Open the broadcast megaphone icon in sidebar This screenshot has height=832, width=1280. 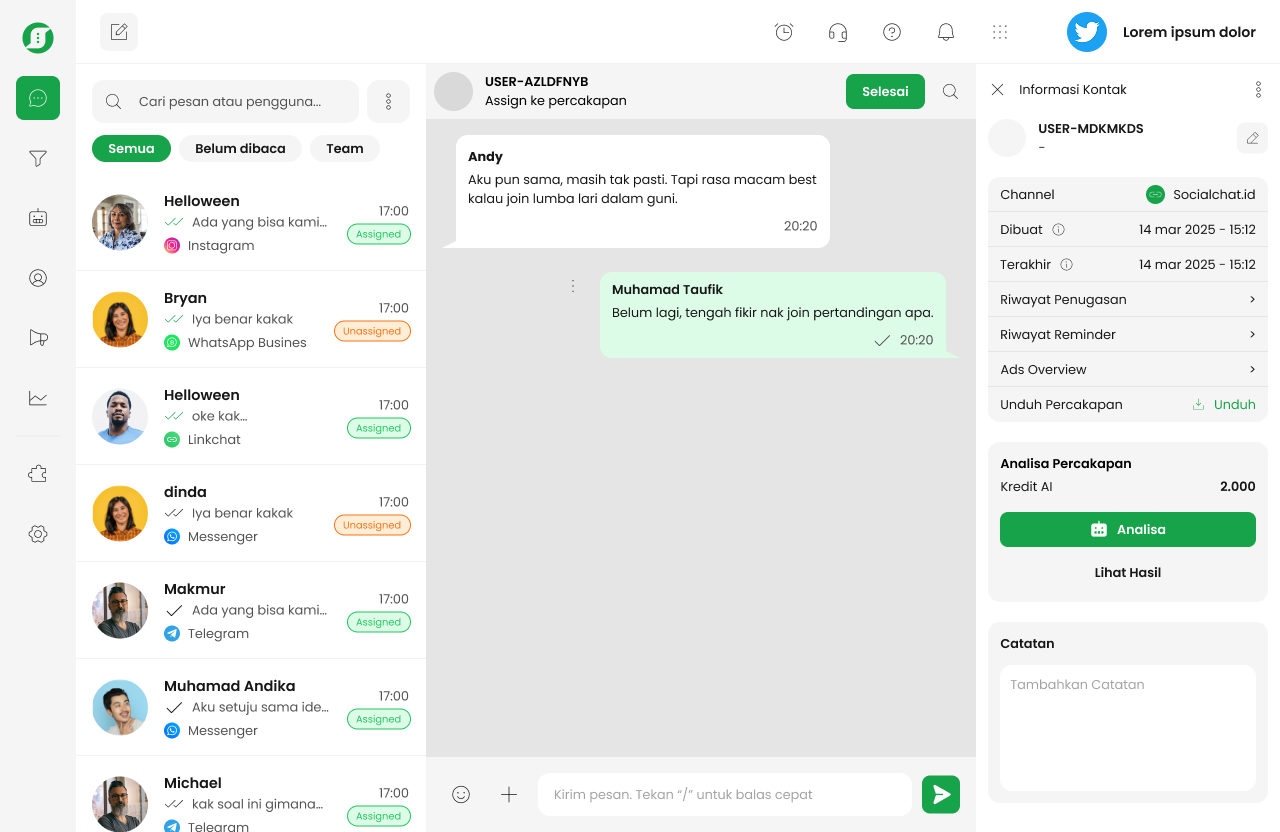pos(37,337)
